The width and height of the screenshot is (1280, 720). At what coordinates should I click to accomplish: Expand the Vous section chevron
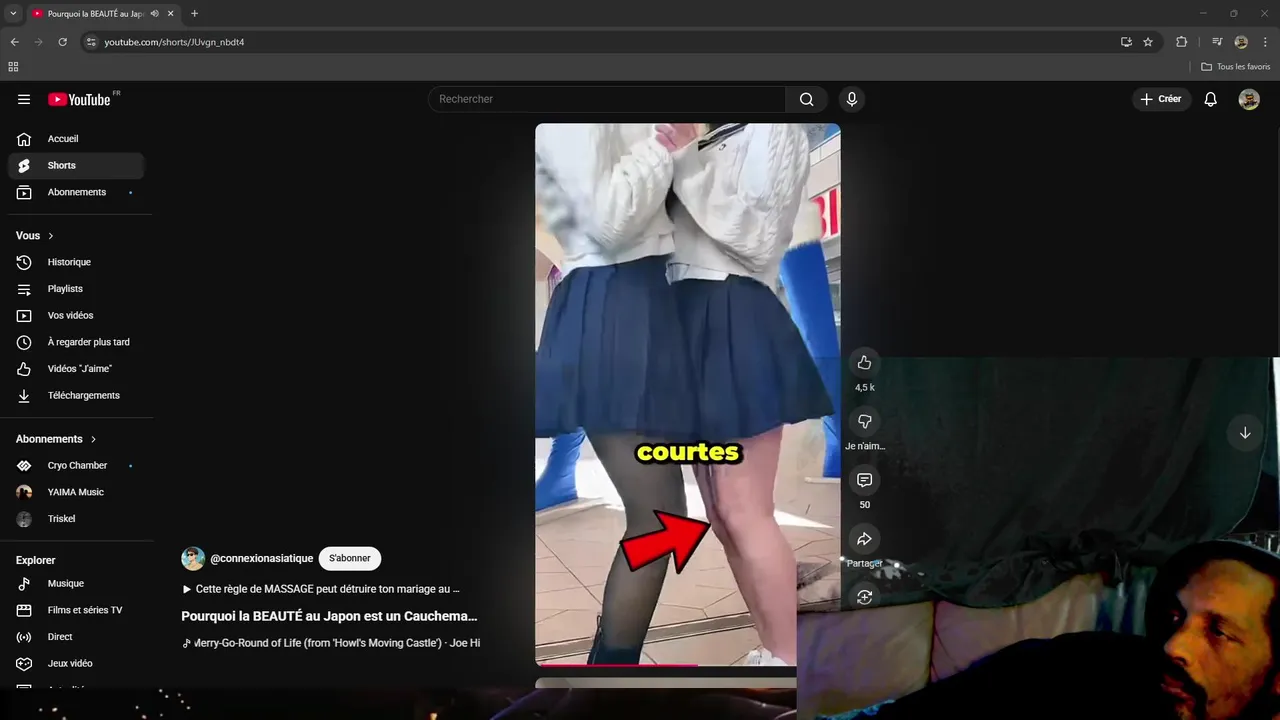pos(51,236)
